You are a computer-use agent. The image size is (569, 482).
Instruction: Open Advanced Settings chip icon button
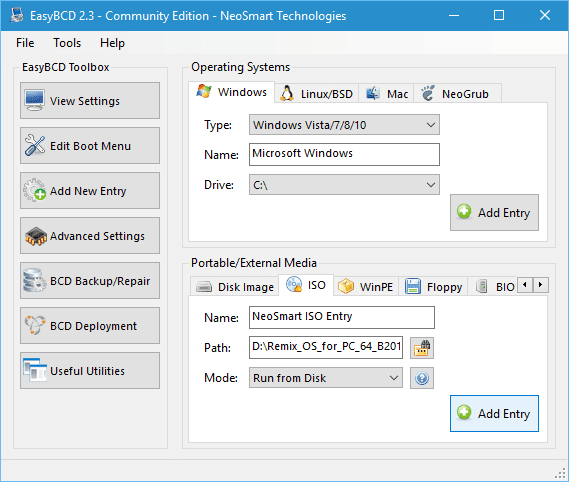coord(90,236)
